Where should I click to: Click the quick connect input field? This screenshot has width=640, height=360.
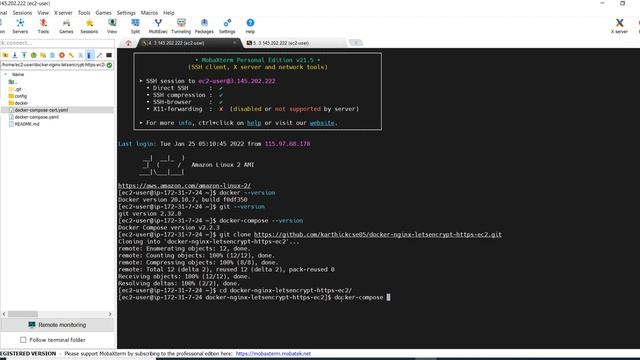click(57, 43)
